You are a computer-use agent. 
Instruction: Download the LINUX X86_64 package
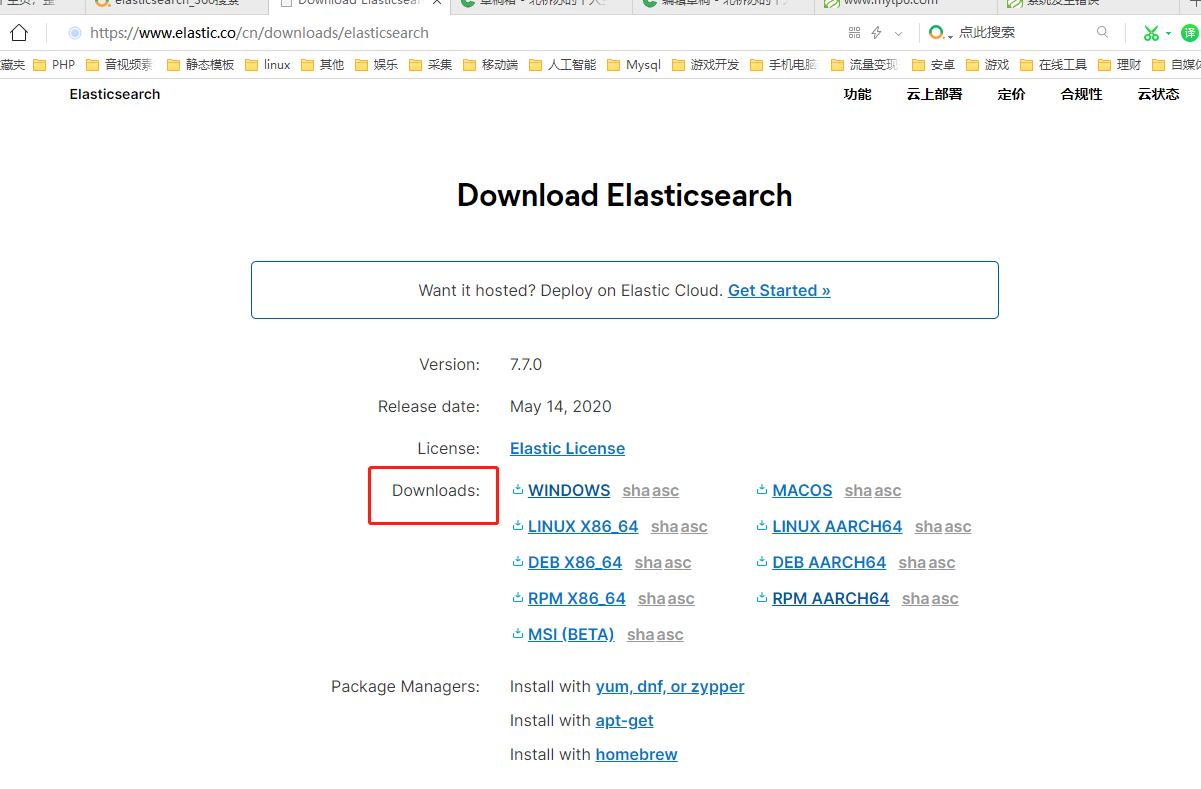[x=583, y=526]
